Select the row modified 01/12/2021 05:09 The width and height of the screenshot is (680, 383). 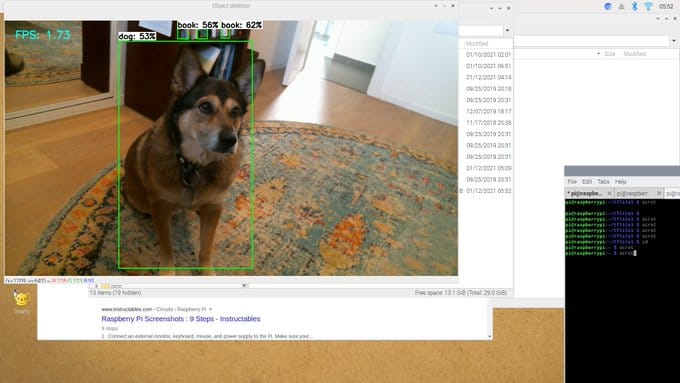[488, 168]
